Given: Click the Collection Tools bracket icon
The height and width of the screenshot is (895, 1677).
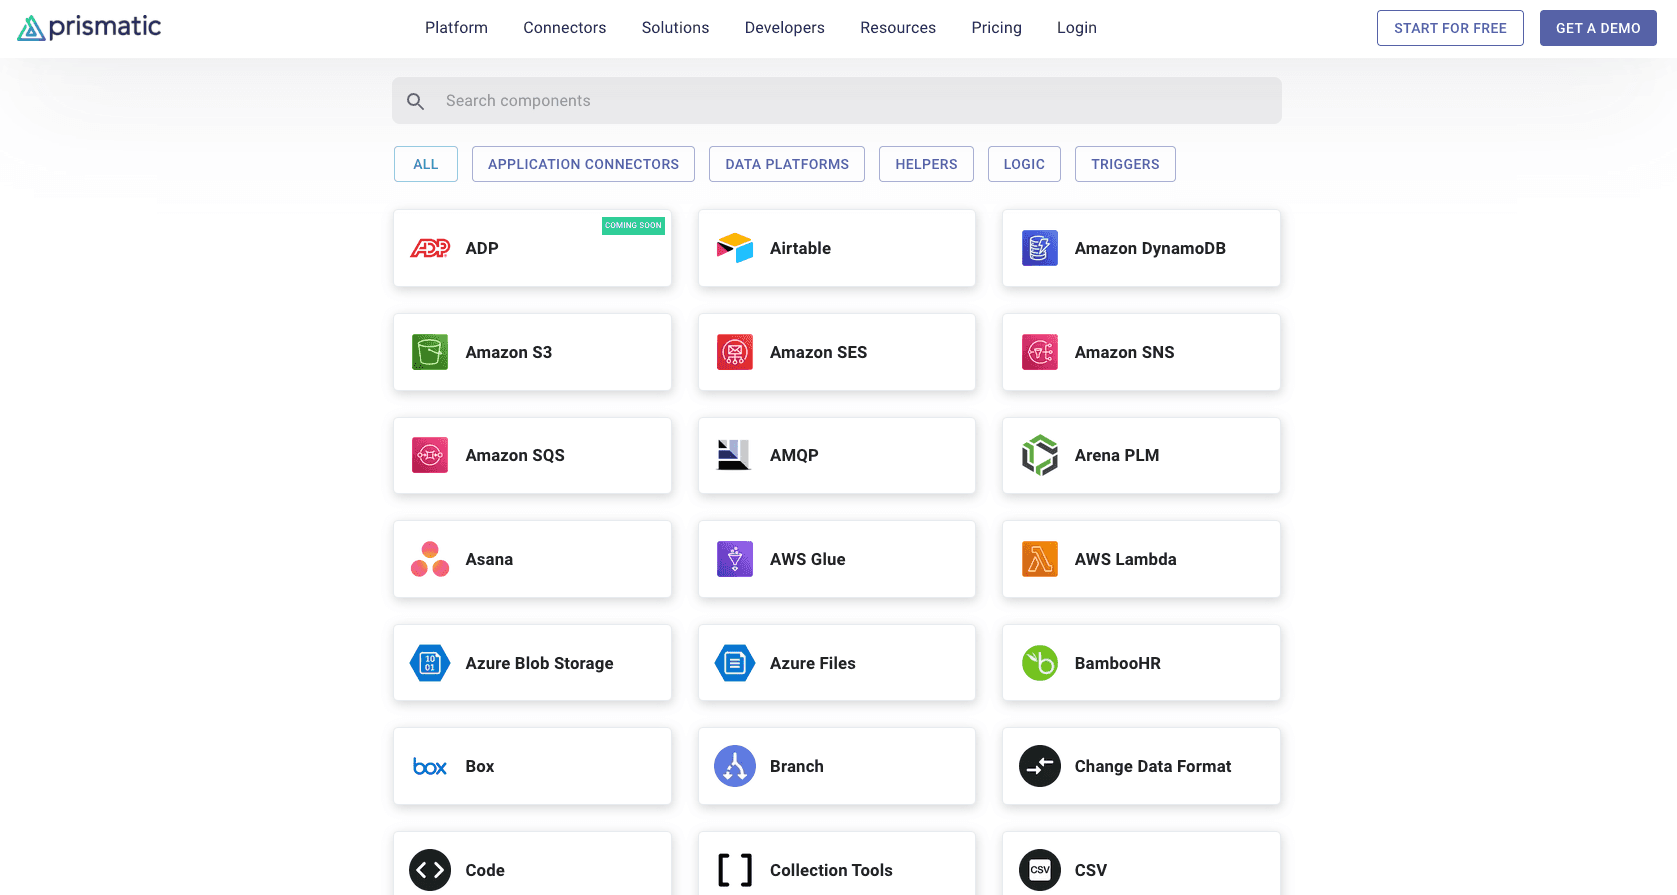Looking at the screenshot, I should pos(735,870).
